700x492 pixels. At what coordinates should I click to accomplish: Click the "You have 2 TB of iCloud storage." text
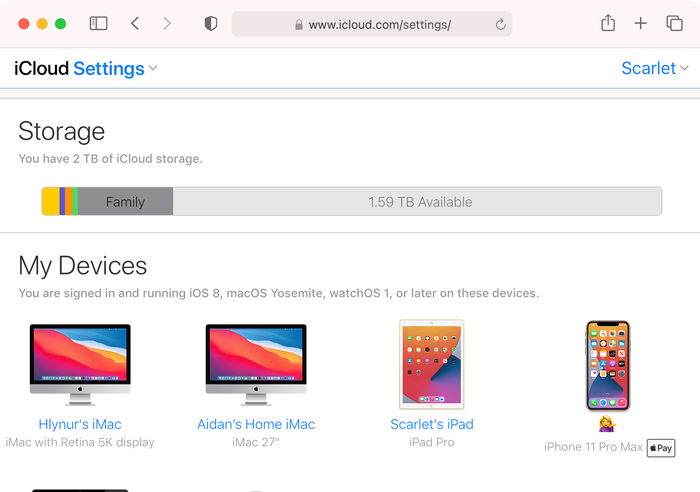pos(110,159)
